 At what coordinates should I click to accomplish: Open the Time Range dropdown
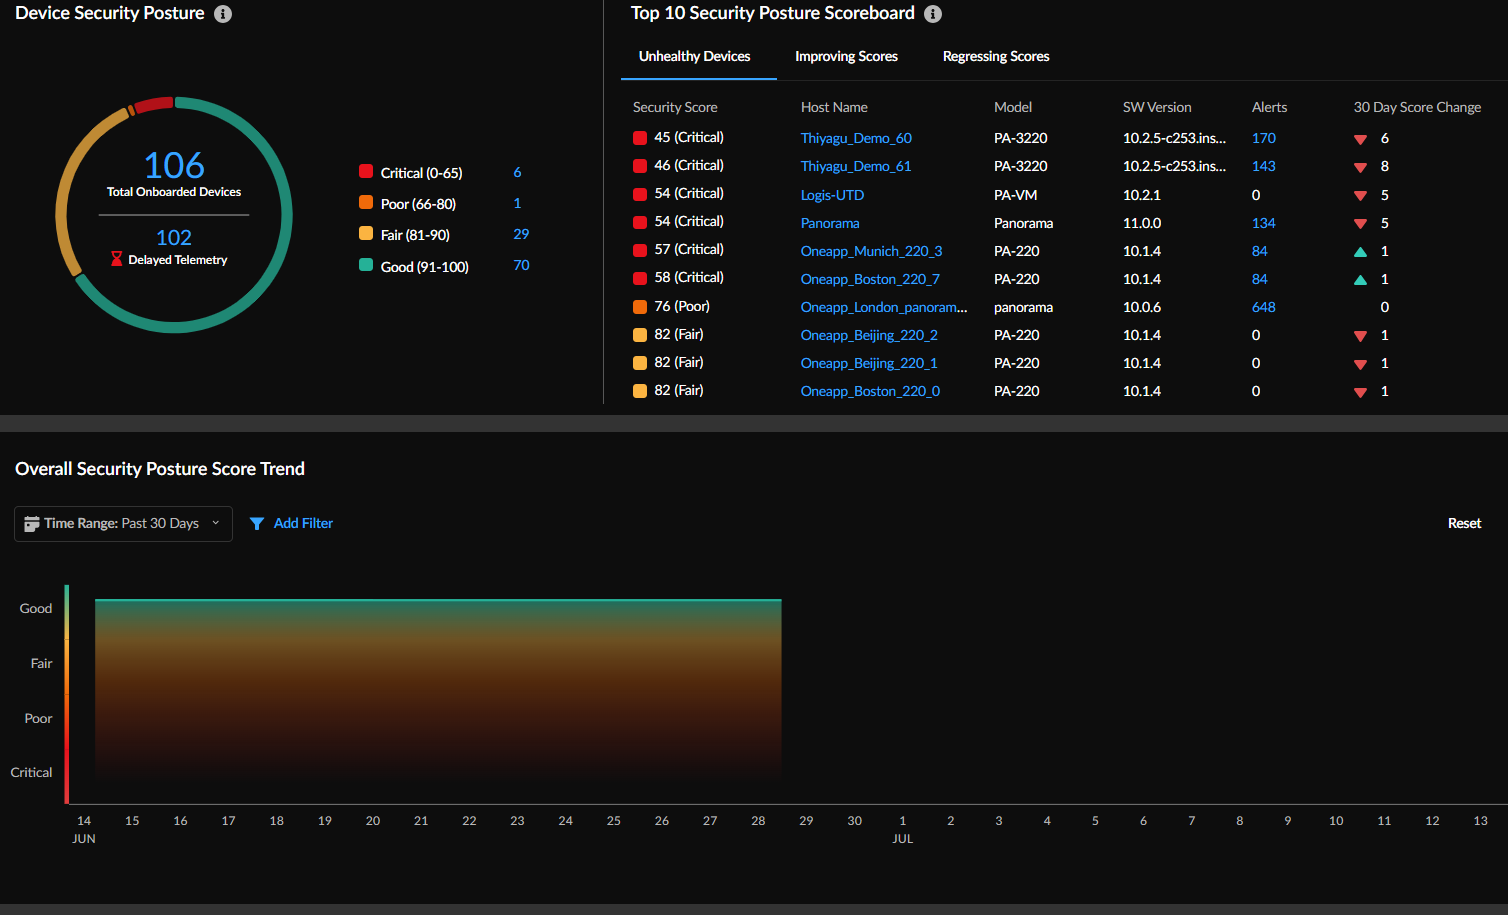[215, 523]
